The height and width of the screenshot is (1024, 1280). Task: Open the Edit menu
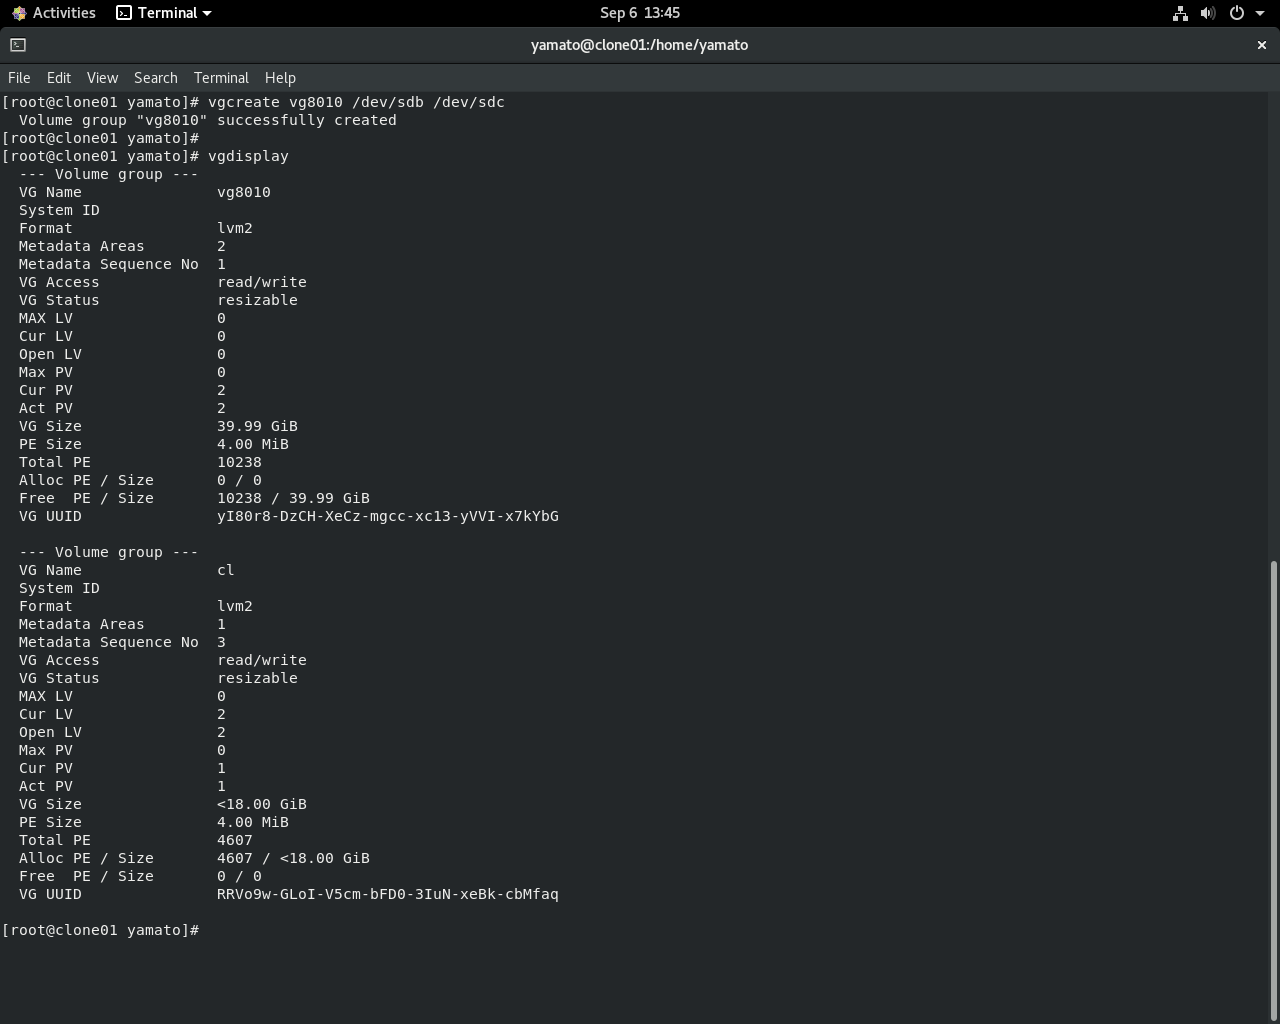59,78
